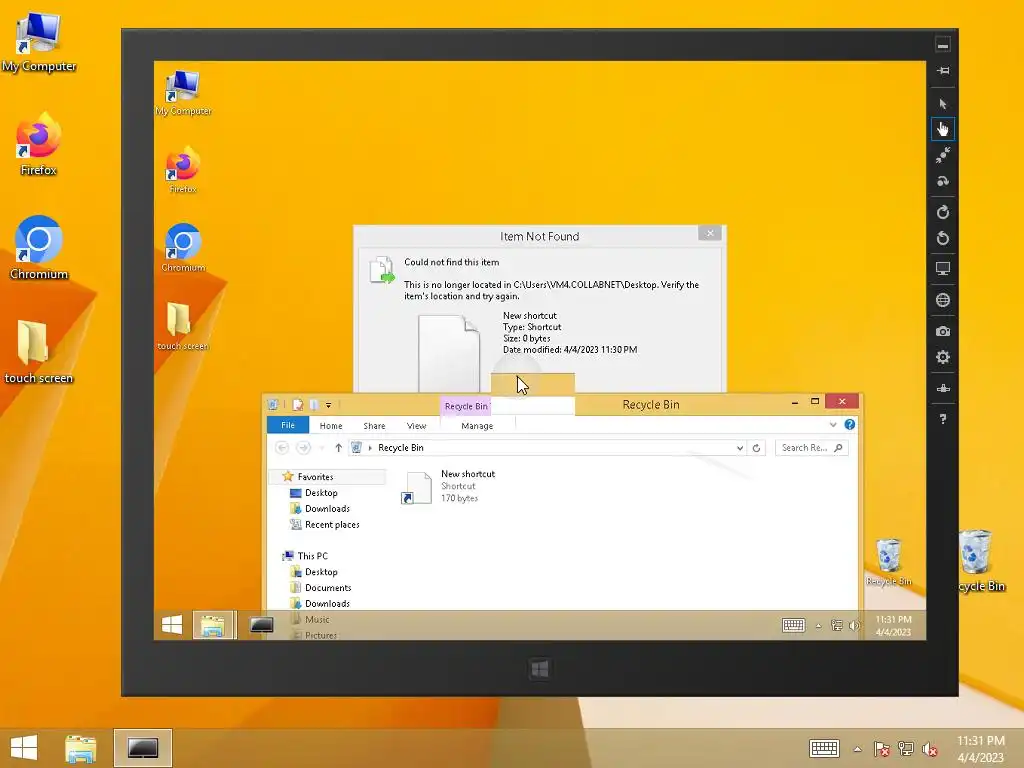Open touch keyboard on simulator taskbar
The image size is (1024, 768).
793,625
